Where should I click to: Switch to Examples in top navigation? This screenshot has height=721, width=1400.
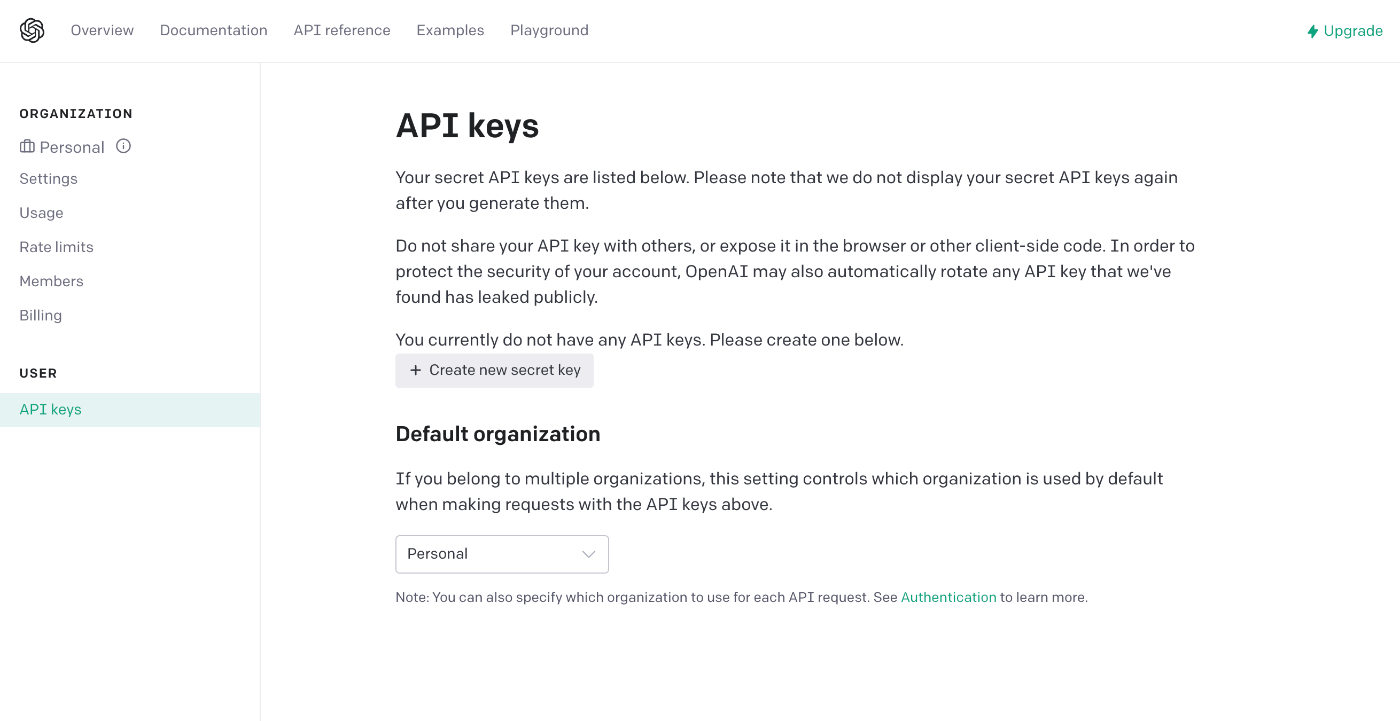coord(450,30)
